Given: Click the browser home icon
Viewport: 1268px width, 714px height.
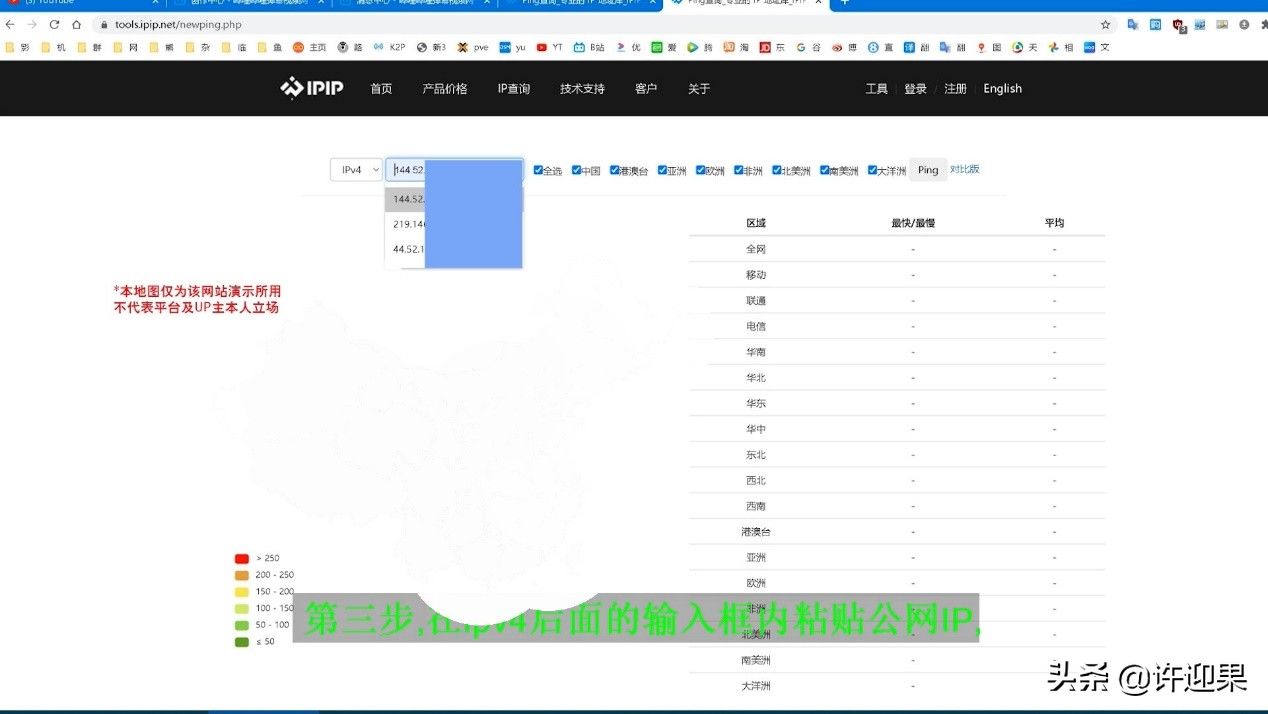Looking at the screenshot, I should click(x=76, y=24).
